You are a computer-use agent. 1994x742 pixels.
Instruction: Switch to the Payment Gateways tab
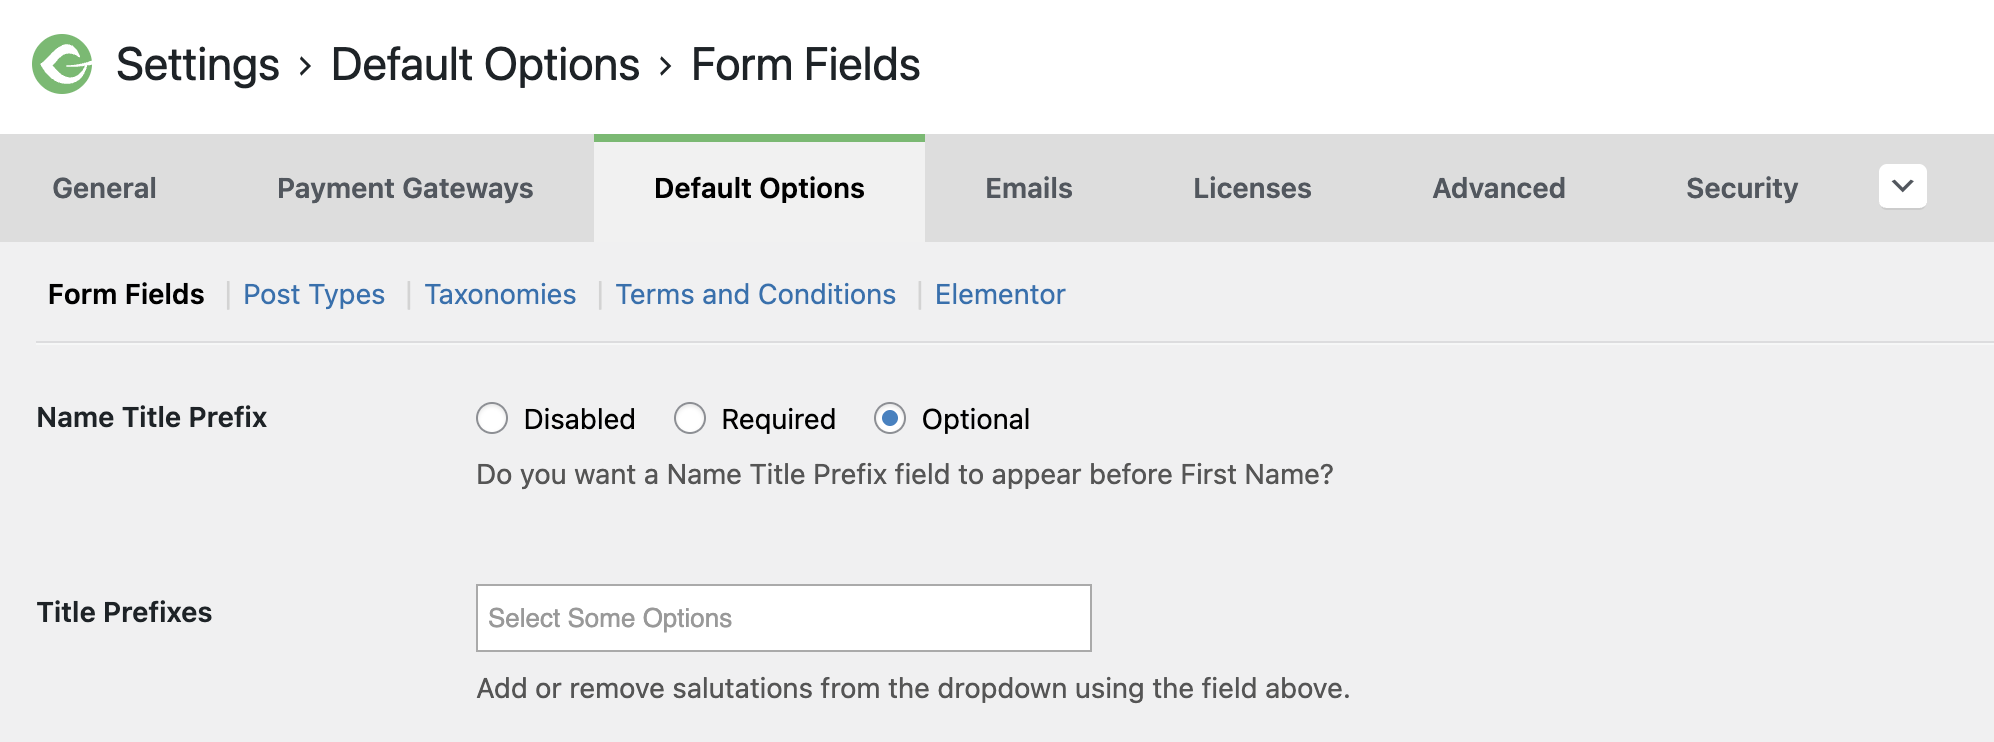(x=404, y=188)
